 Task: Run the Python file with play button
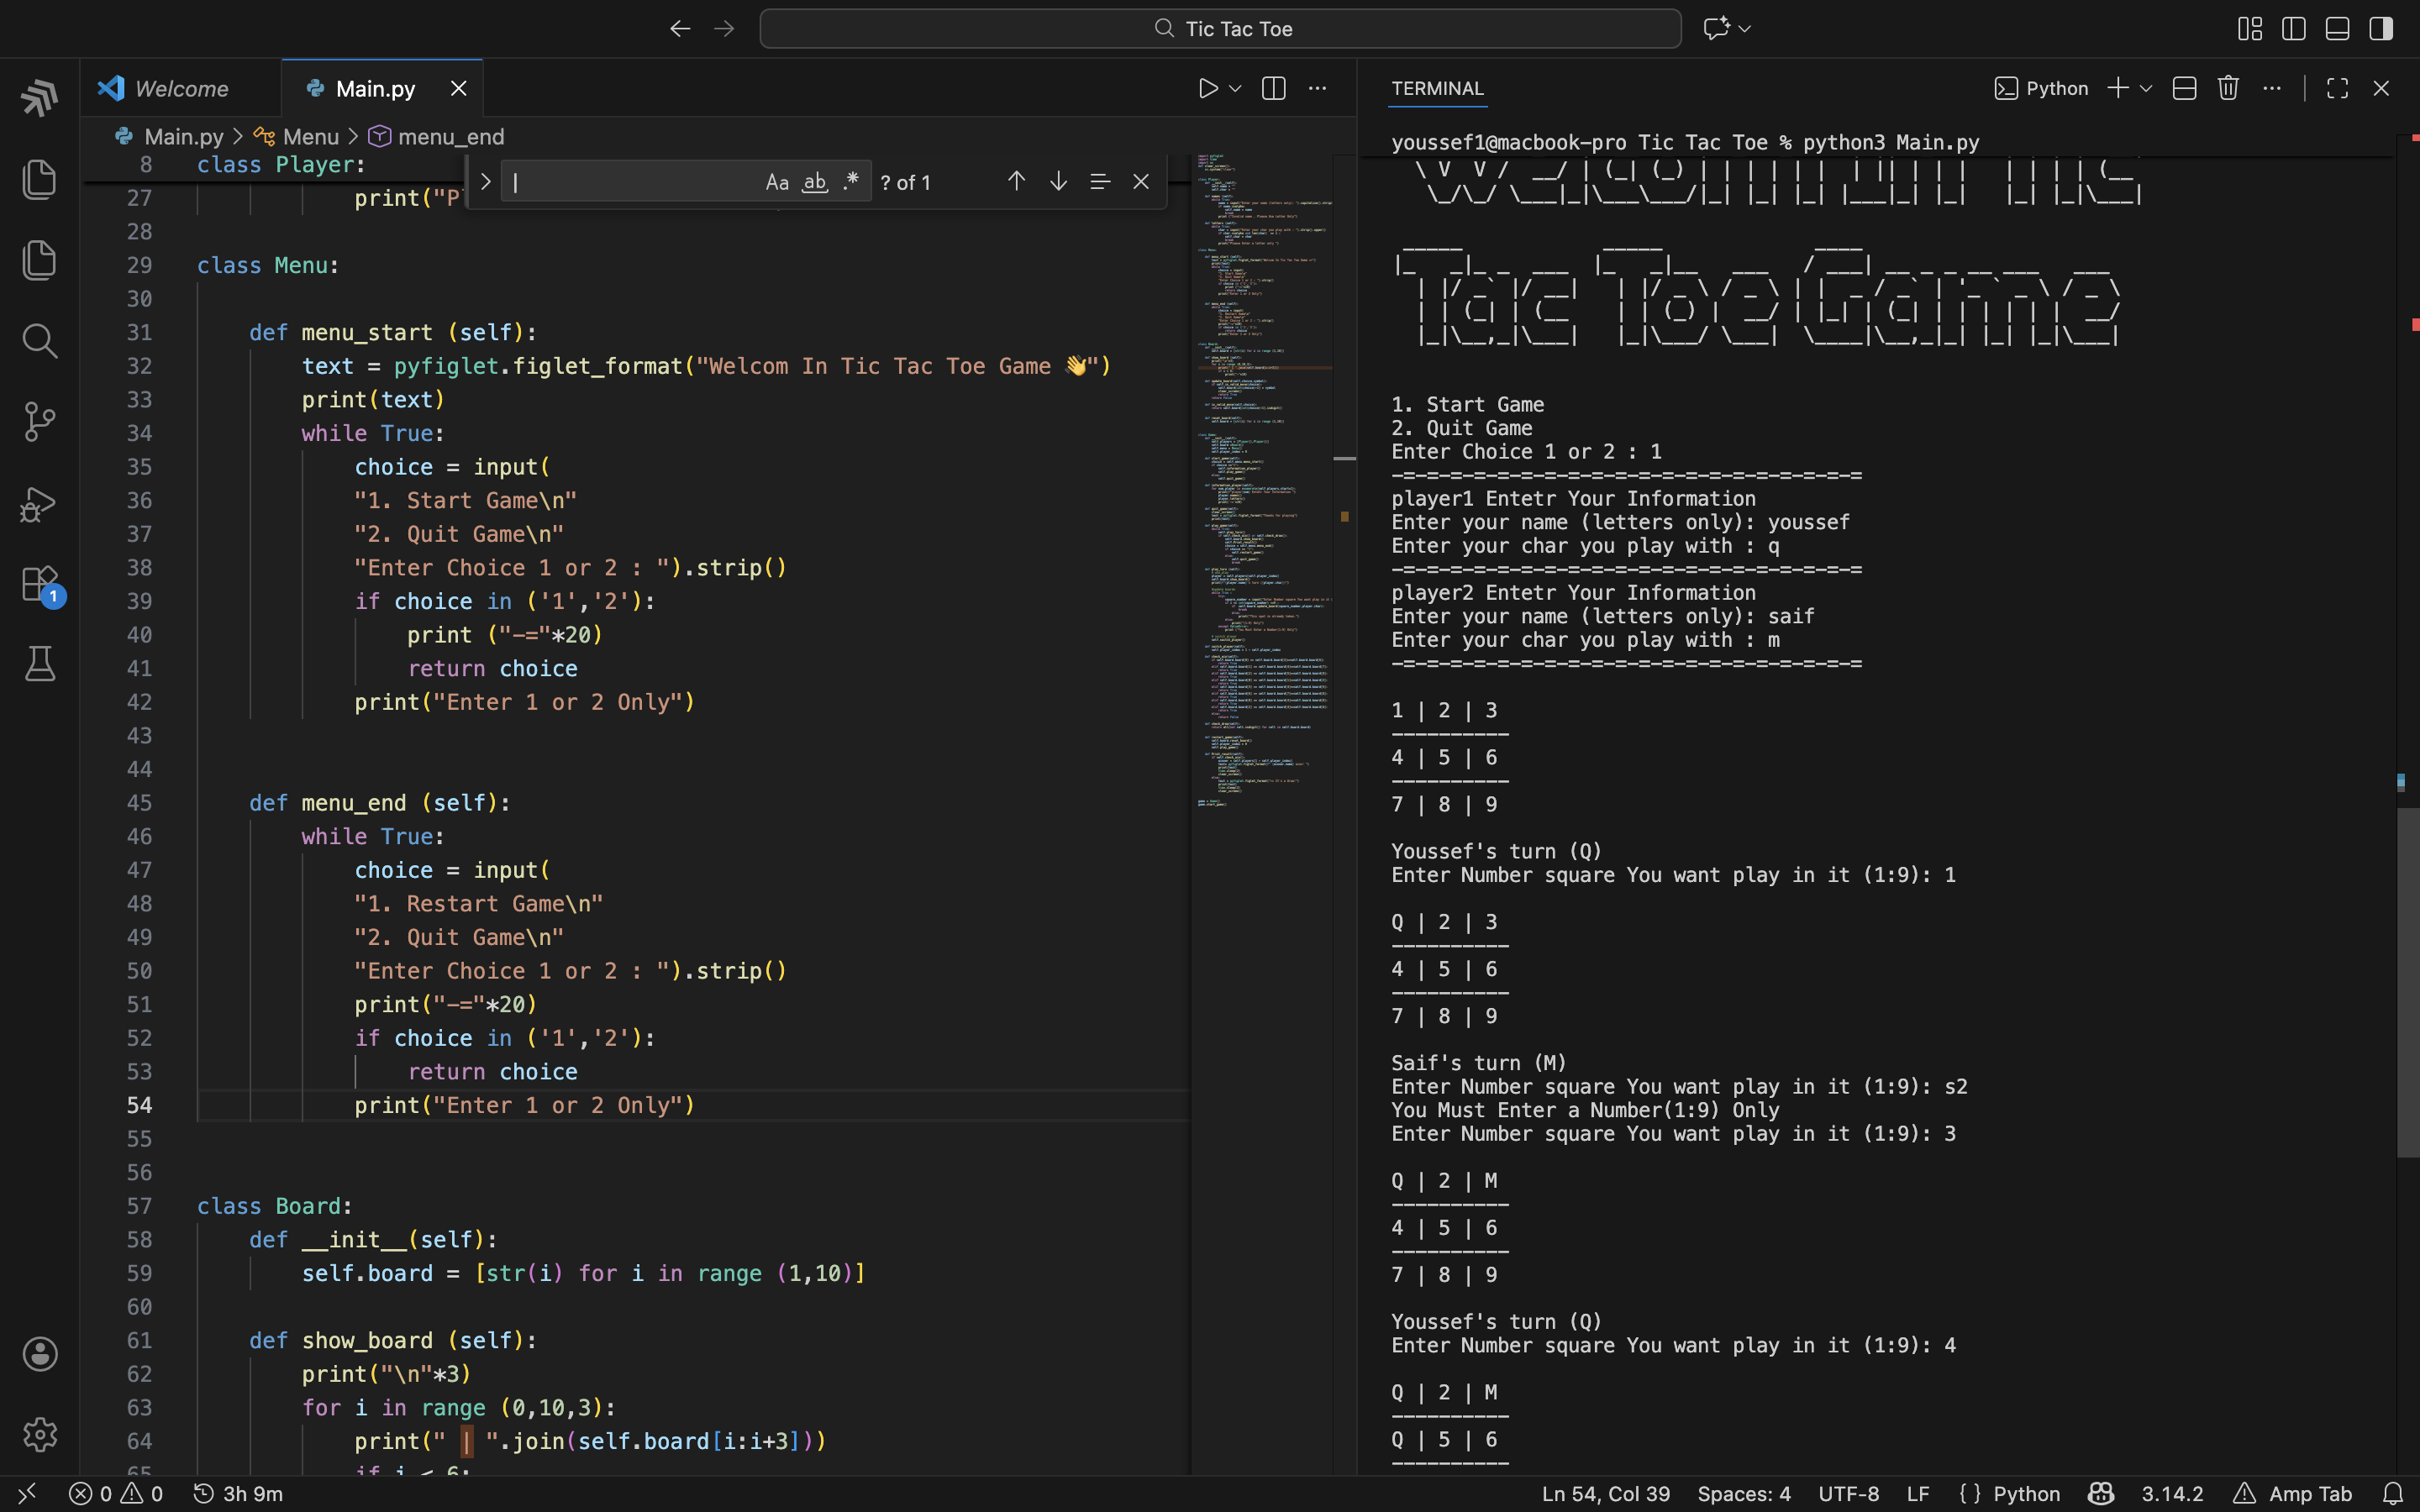(1208, 89)
